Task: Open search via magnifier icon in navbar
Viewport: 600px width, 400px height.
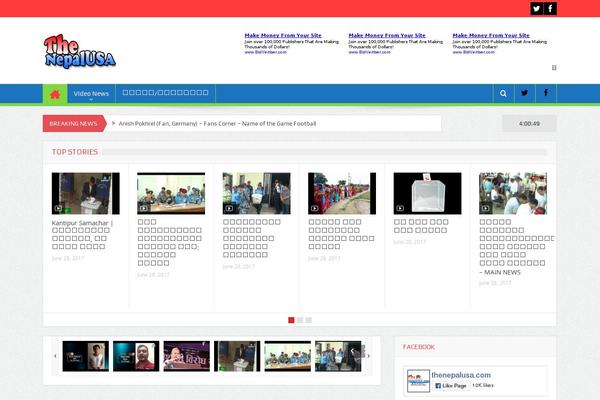Action: 503,93
